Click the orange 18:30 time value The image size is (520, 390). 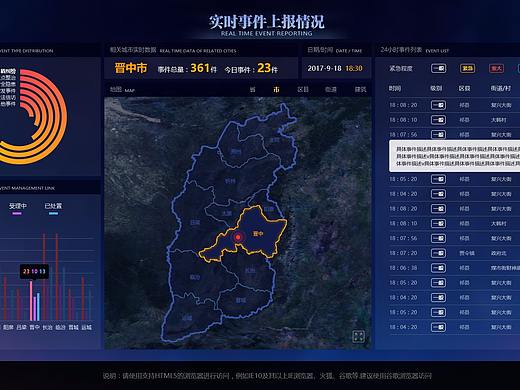tap(354, 68)
